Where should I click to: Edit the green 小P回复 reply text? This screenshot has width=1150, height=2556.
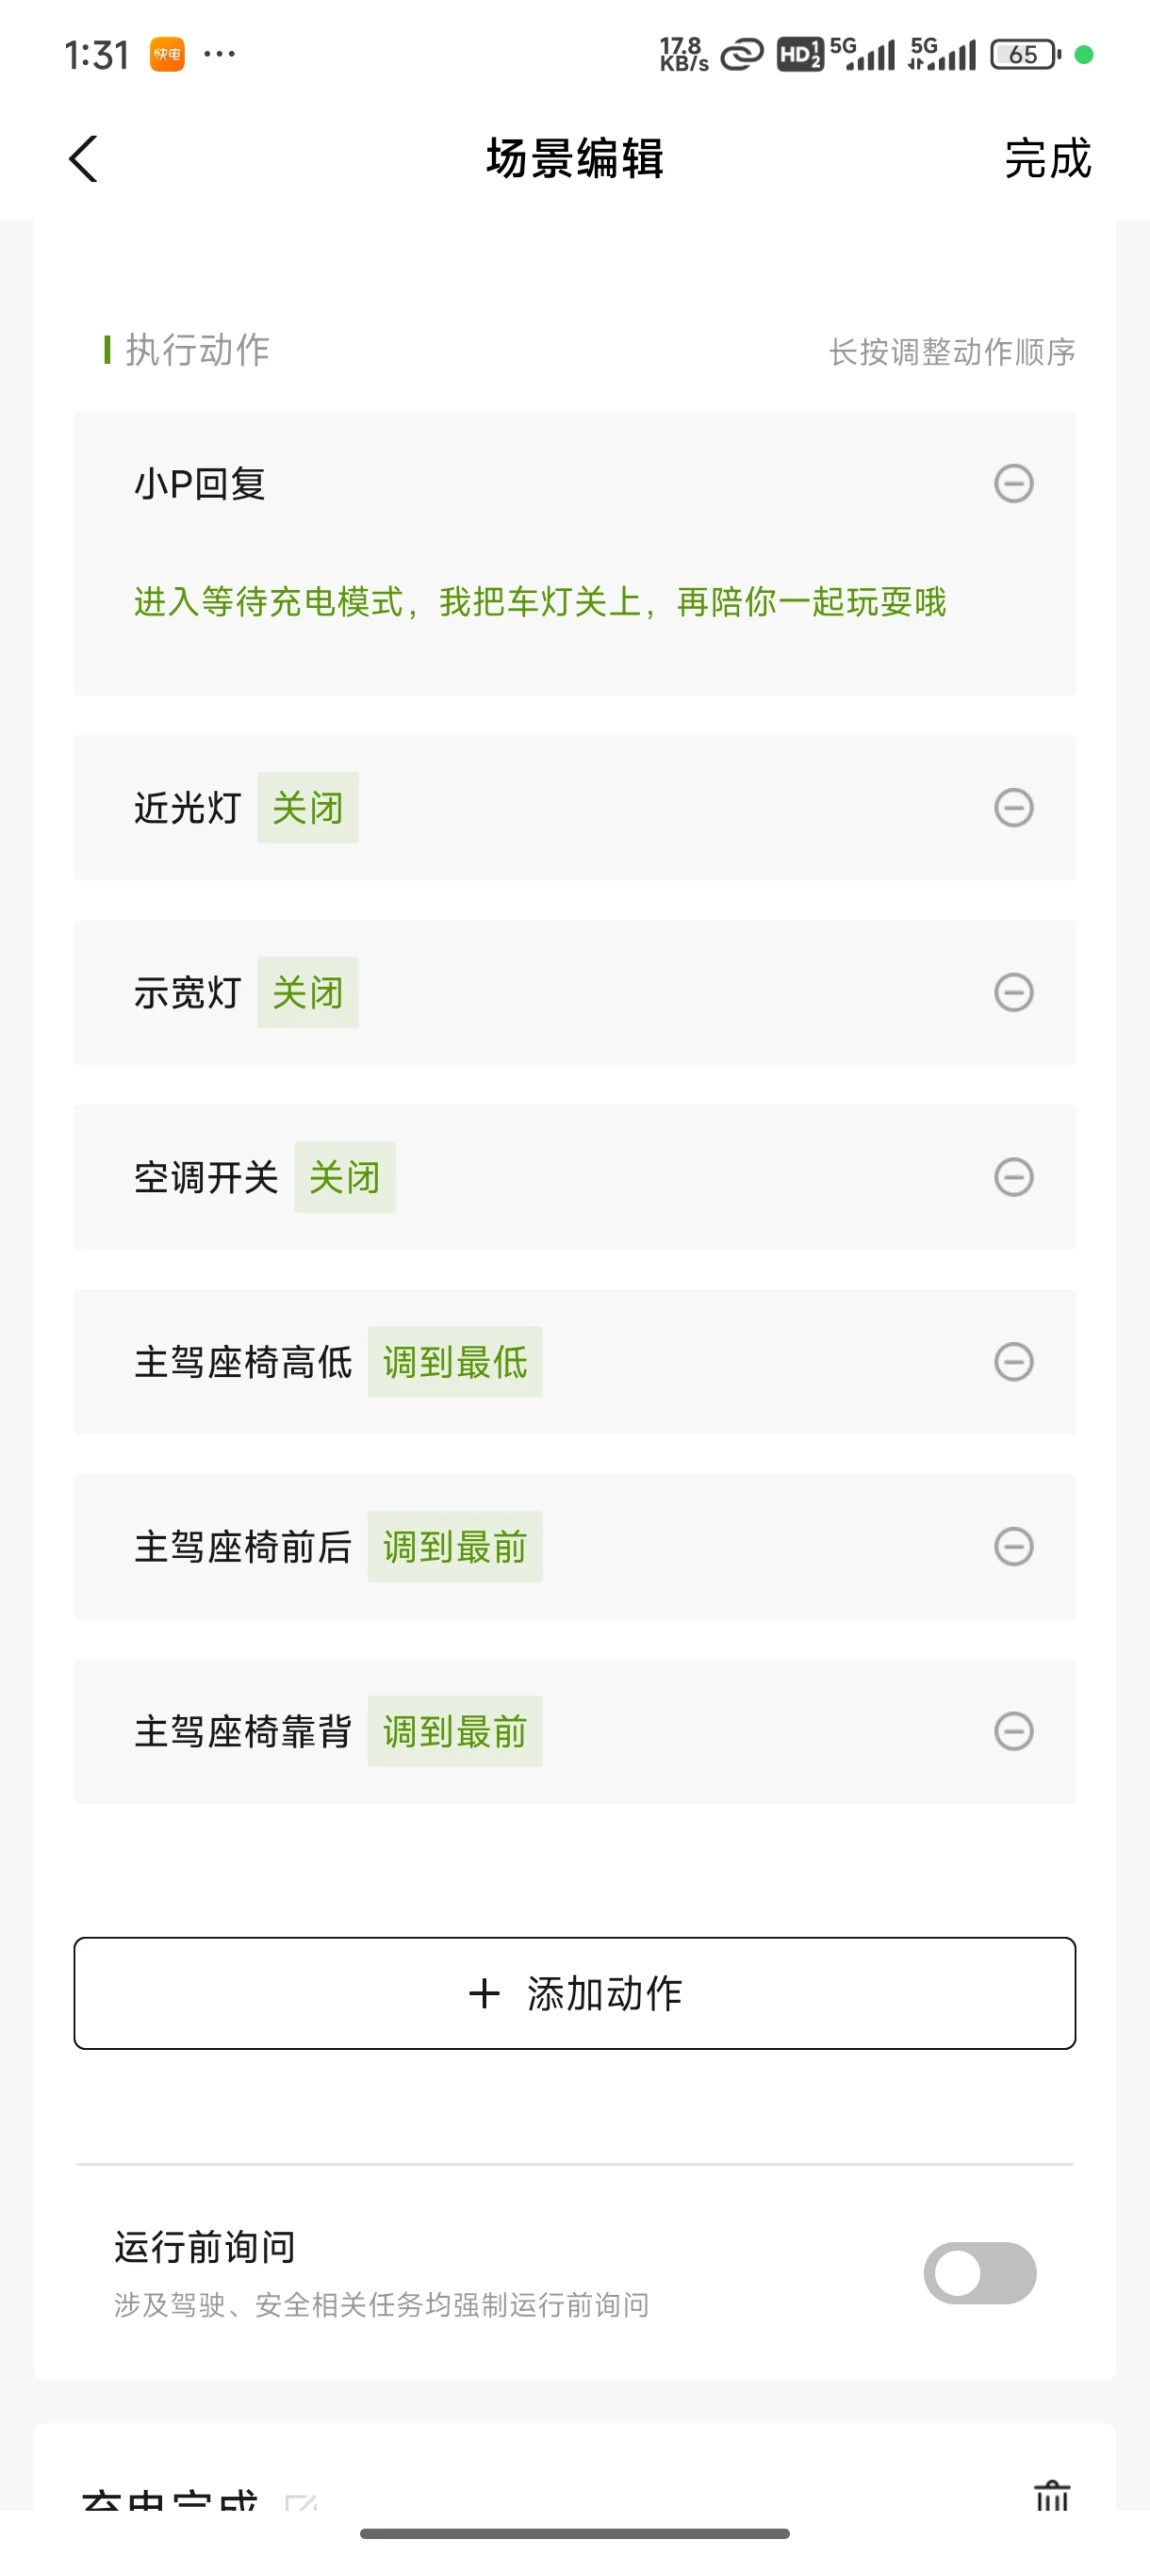coord(540,602)
